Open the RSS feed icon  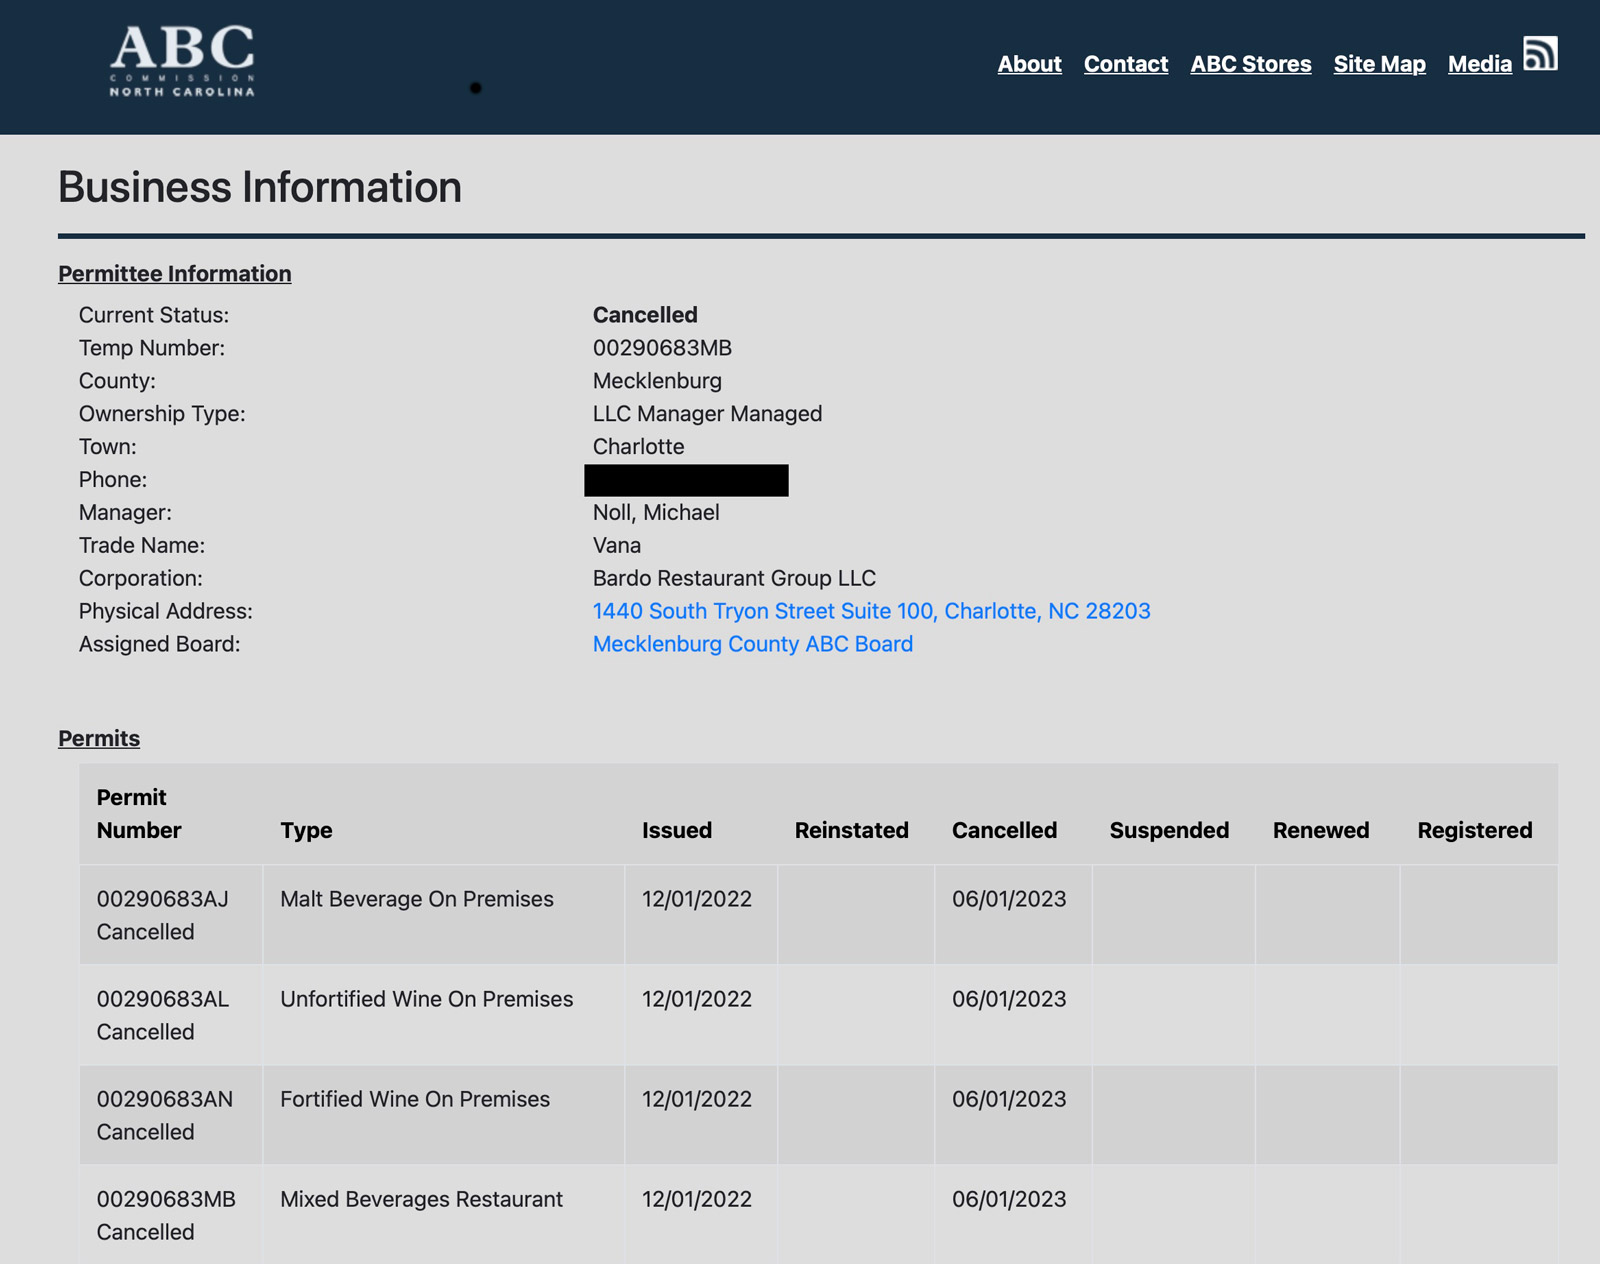(x=1540, y=54)
